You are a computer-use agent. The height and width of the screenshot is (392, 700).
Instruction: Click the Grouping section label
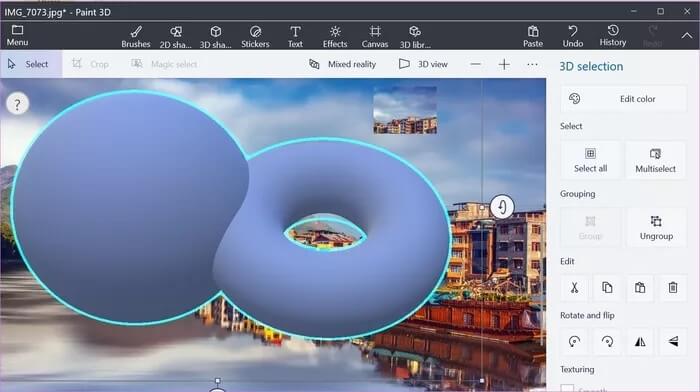click(578, 194)
